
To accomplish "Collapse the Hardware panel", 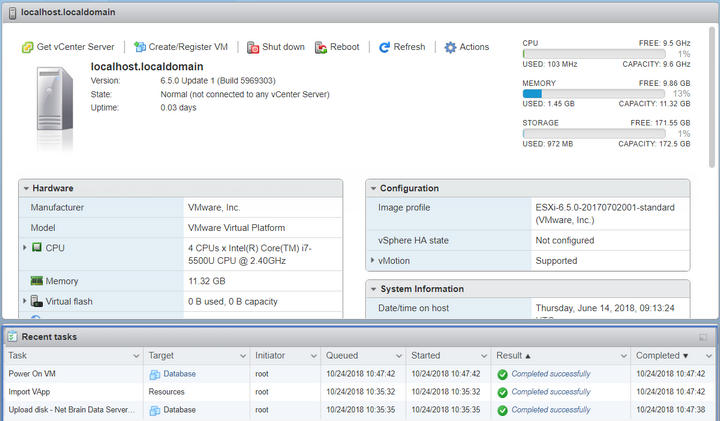I will point(26,188).
